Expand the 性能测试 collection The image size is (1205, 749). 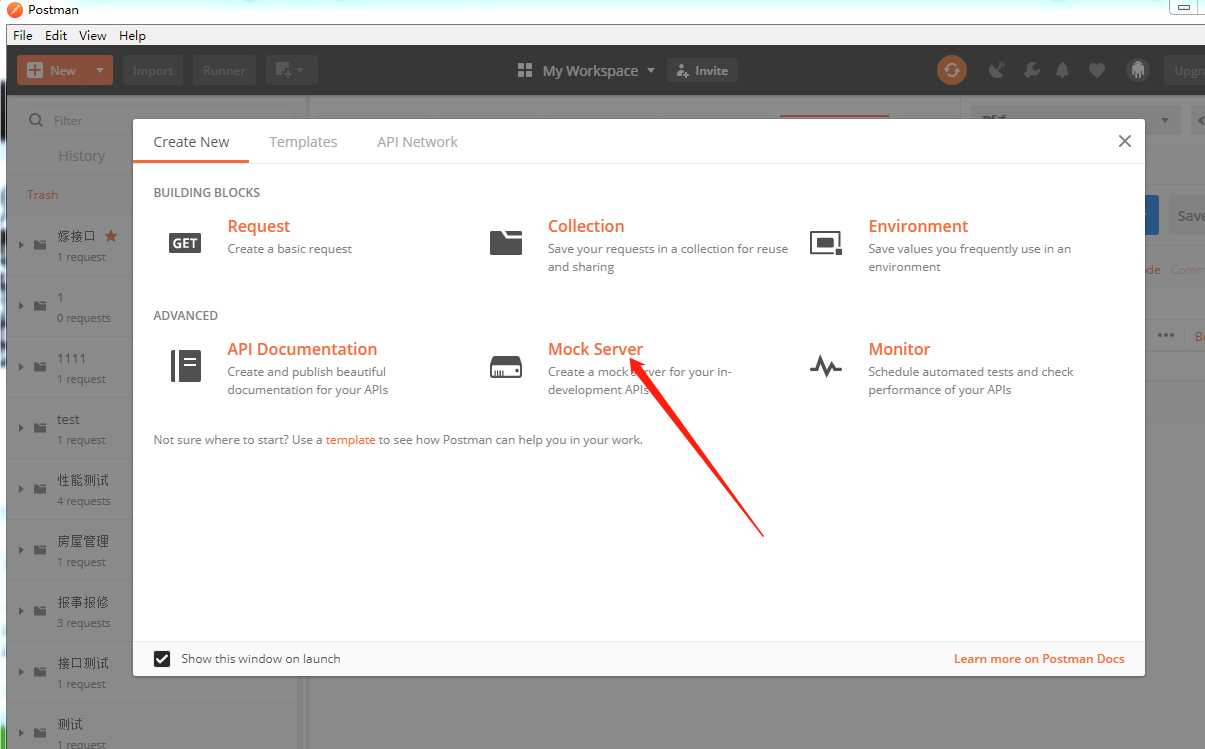[21, 489]
